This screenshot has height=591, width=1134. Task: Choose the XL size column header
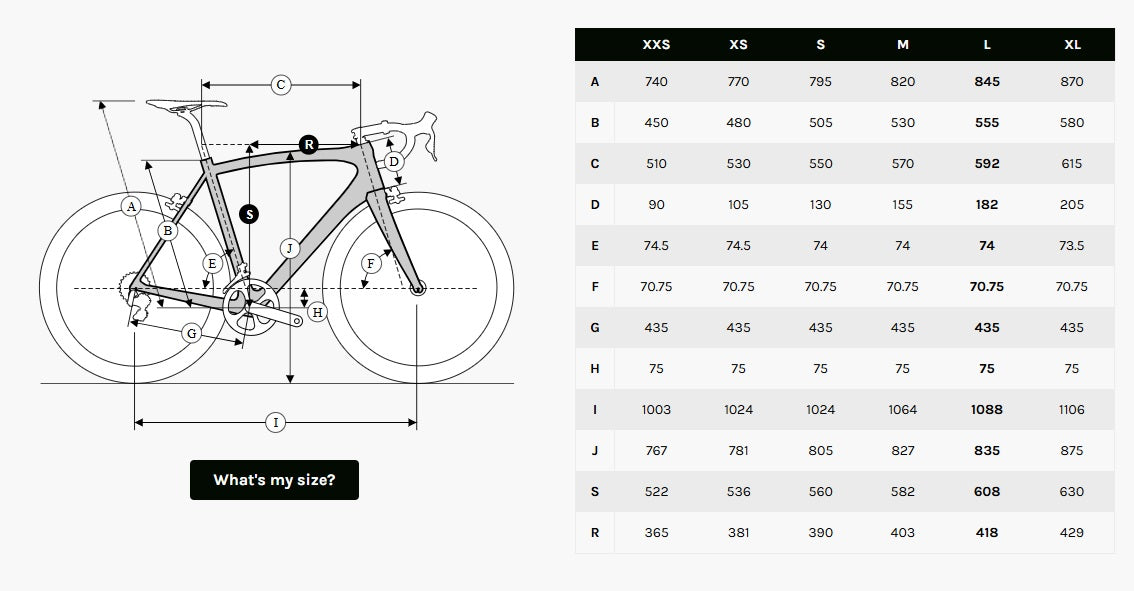click(x=1072, y=45)
